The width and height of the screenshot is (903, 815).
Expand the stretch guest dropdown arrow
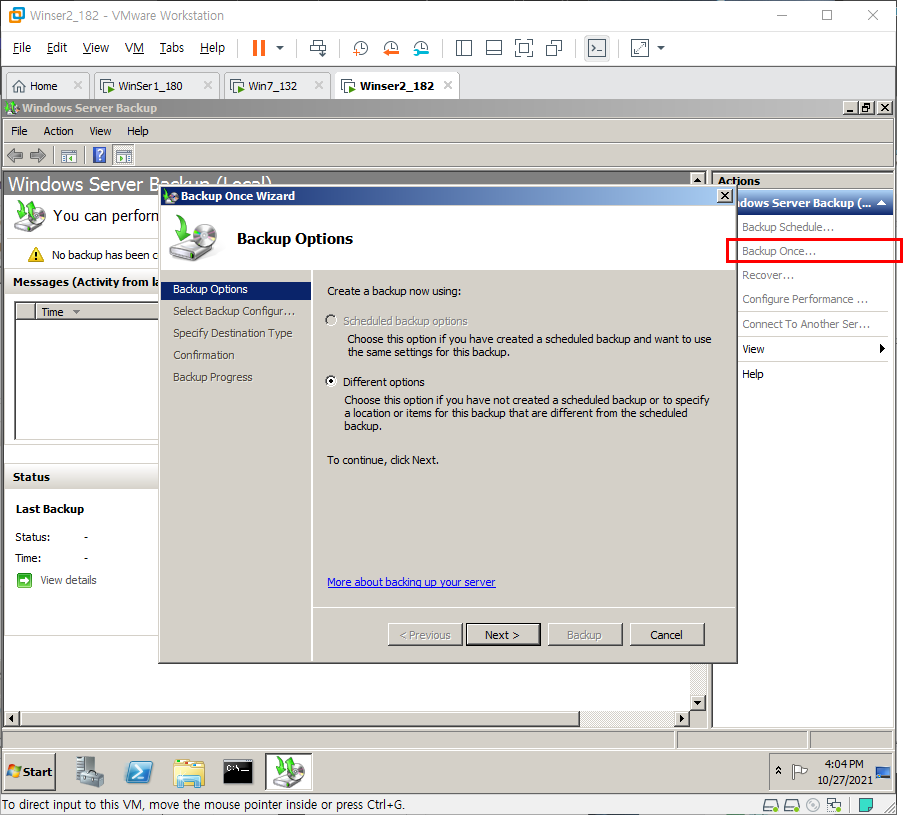(x=661, y=48)
